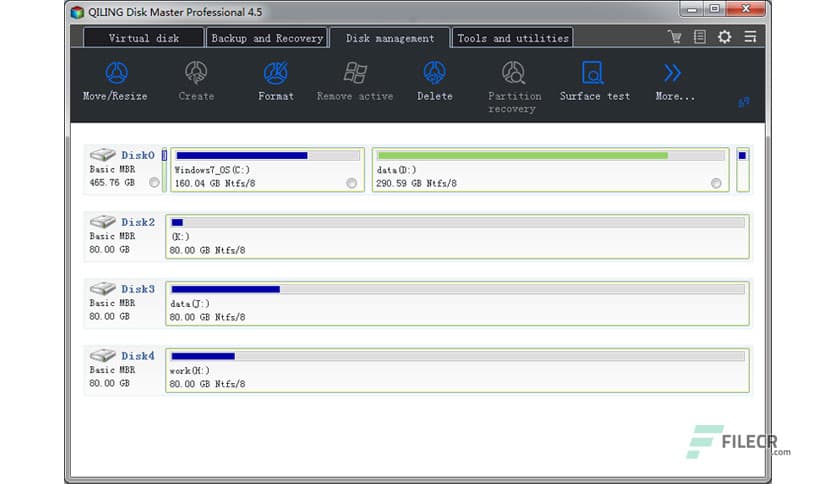Maximize the QILING Disk Master window
The height and width of the screenshot is (484, 836).
click(715, 9)
